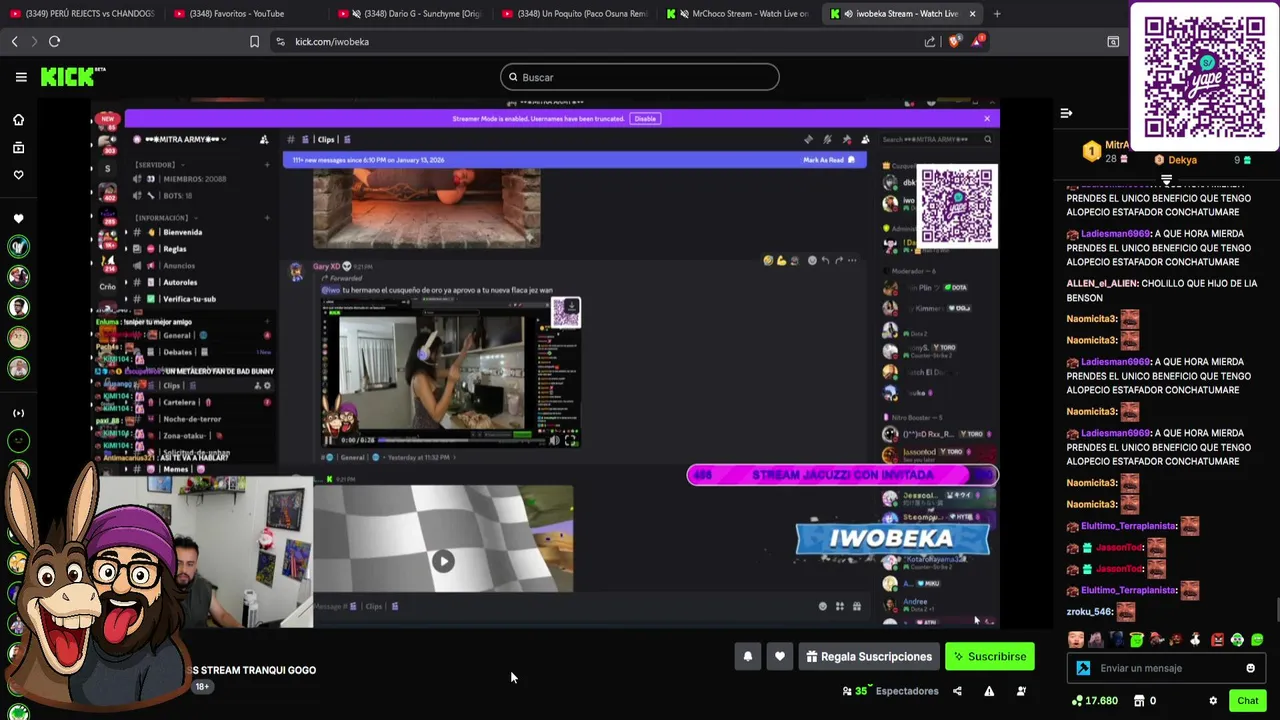Go back in browser
Image resolution: width=1280 pixels, height=720 pixels.
coord(14,41)
